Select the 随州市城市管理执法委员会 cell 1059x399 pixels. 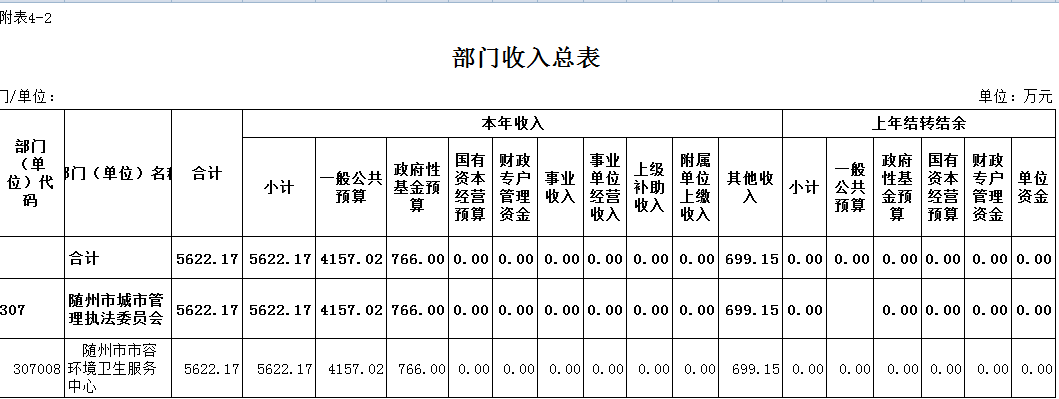[118, 310]
